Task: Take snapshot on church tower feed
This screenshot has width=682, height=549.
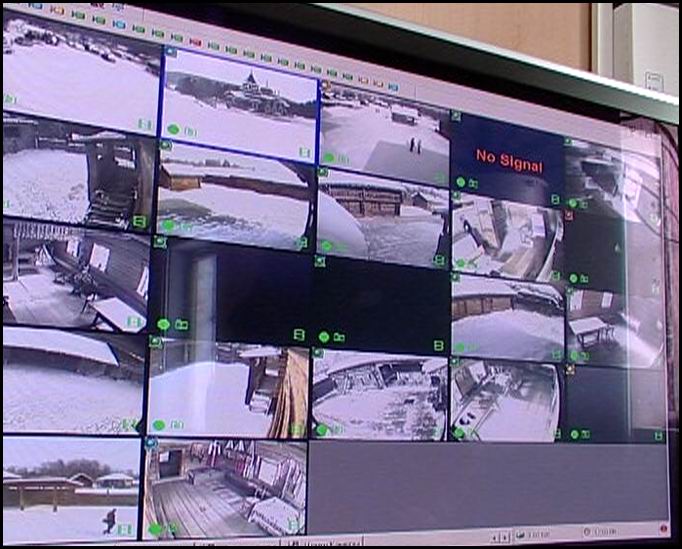Action: [x=191, y=132]
